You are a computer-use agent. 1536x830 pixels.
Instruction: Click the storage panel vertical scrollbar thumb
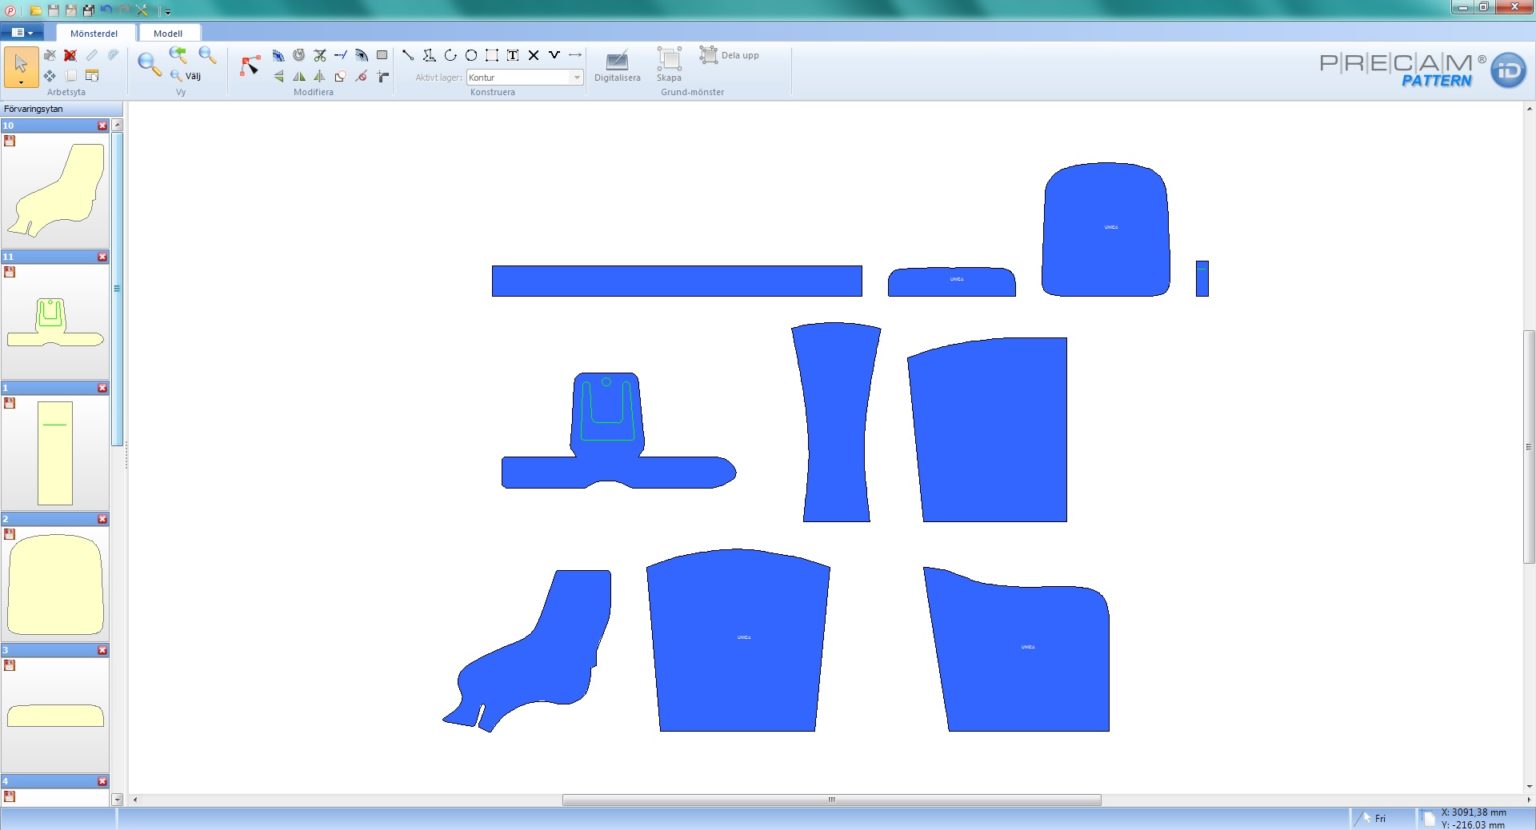pos(117,289)
